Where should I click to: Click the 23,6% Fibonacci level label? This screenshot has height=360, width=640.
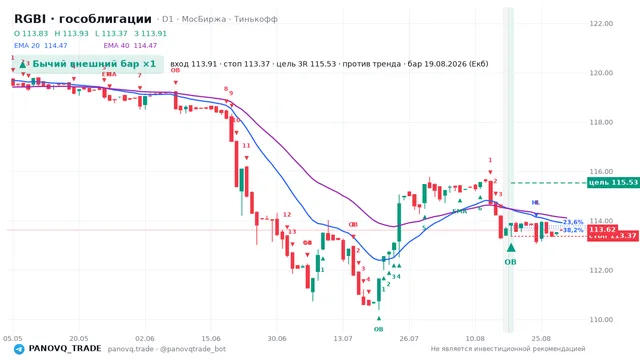pyautogui.click(x=573, y=222)
